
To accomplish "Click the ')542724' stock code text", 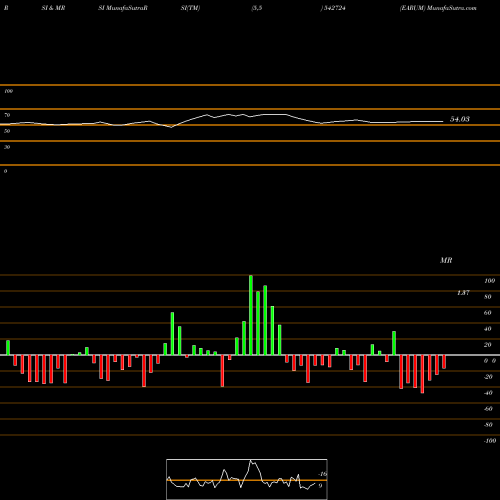I will point(333,8).
